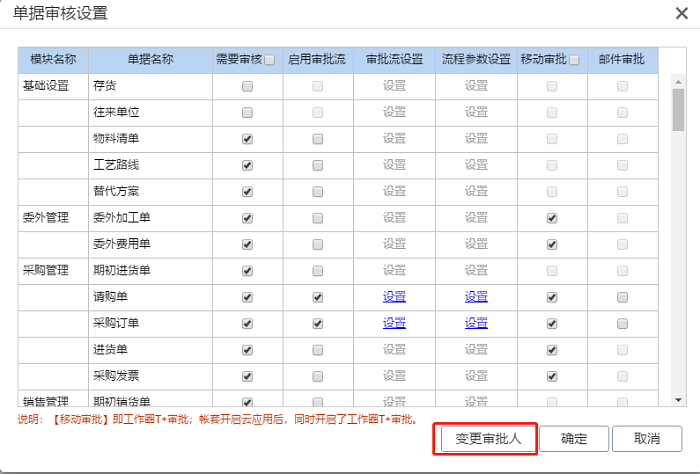Select the 替代方案 document name cell
700x474 pixels.
click(150, 191)
